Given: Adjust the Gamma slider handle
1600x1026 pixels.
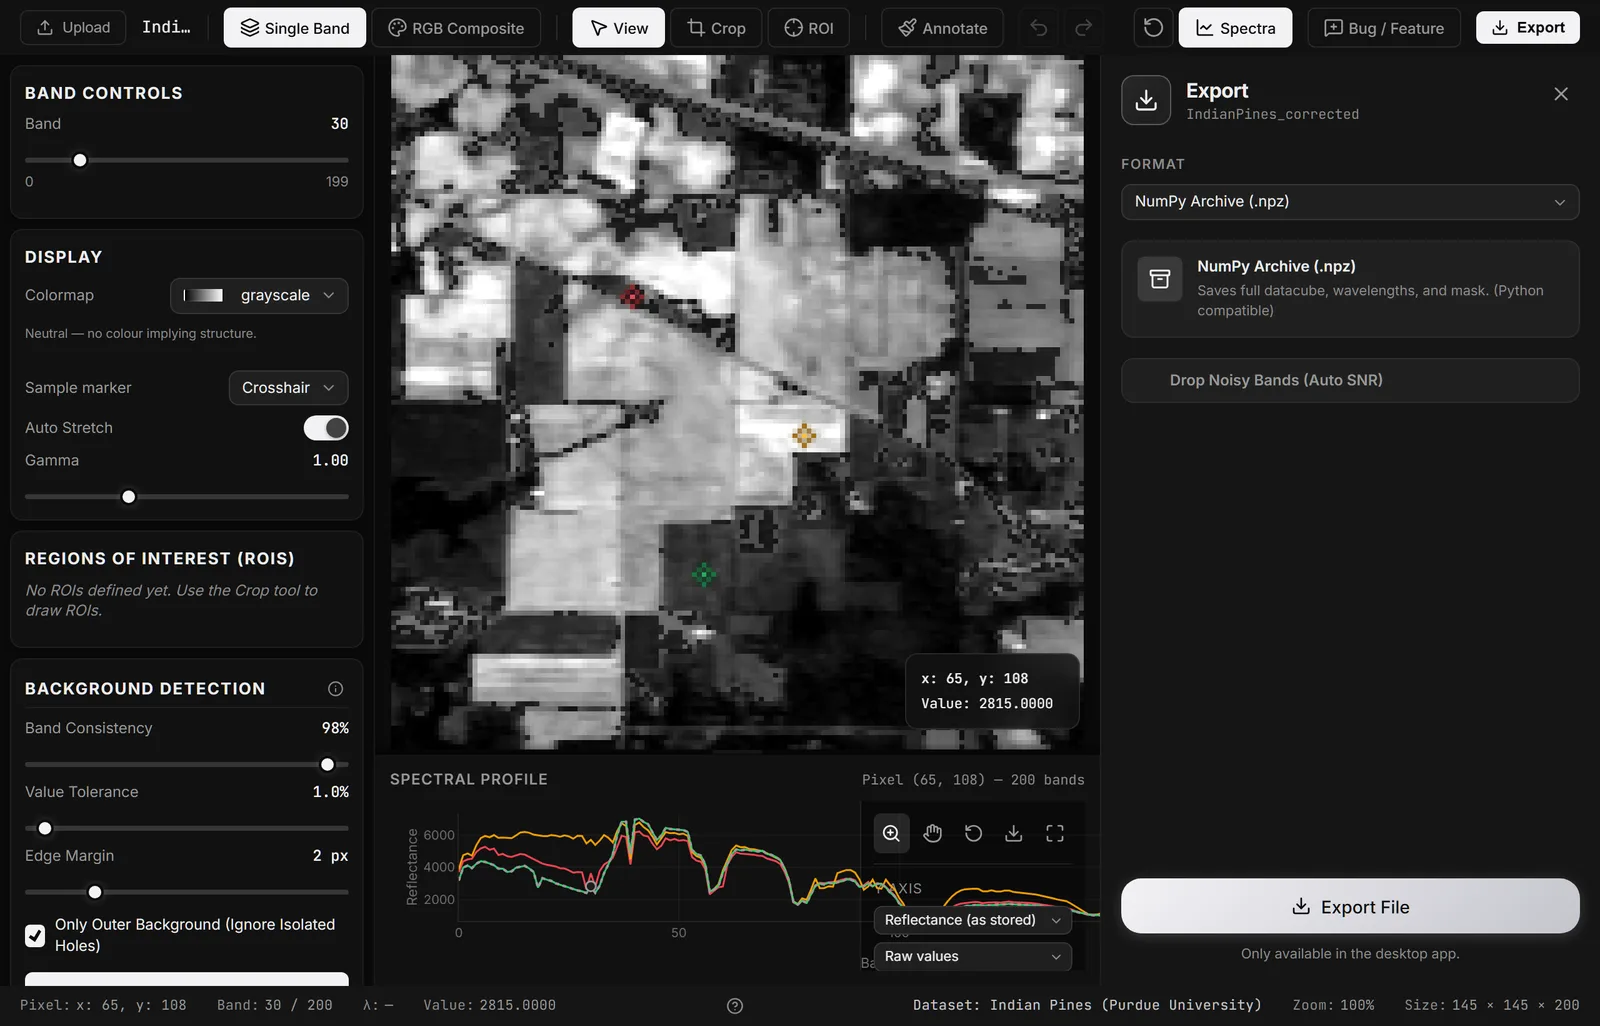Looking at the screenshot, I should click(x=128, y=497).
